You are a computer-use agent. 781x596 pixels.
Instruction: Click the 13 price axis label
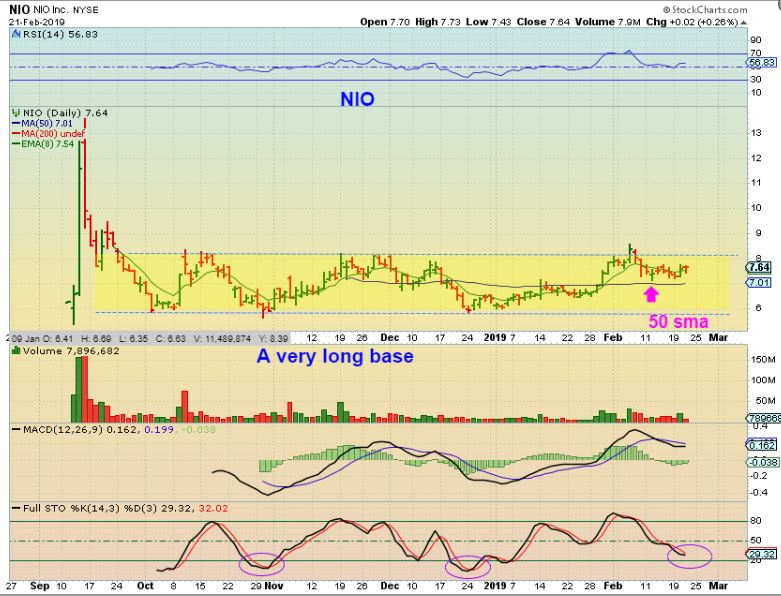pyautogui.click(x=756, y=132)
